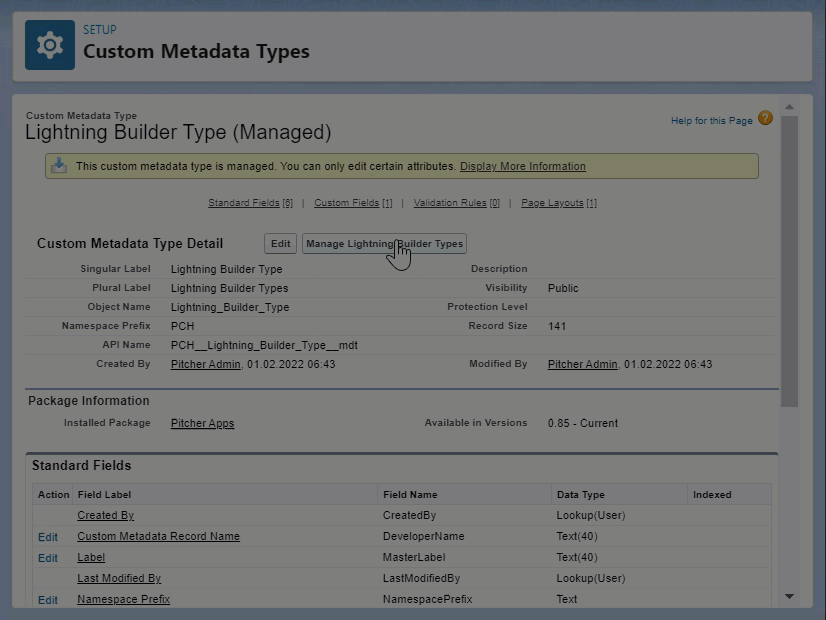Click the vertical scrollbar thumb
The image size is (826, 620).
pos(789,260)
